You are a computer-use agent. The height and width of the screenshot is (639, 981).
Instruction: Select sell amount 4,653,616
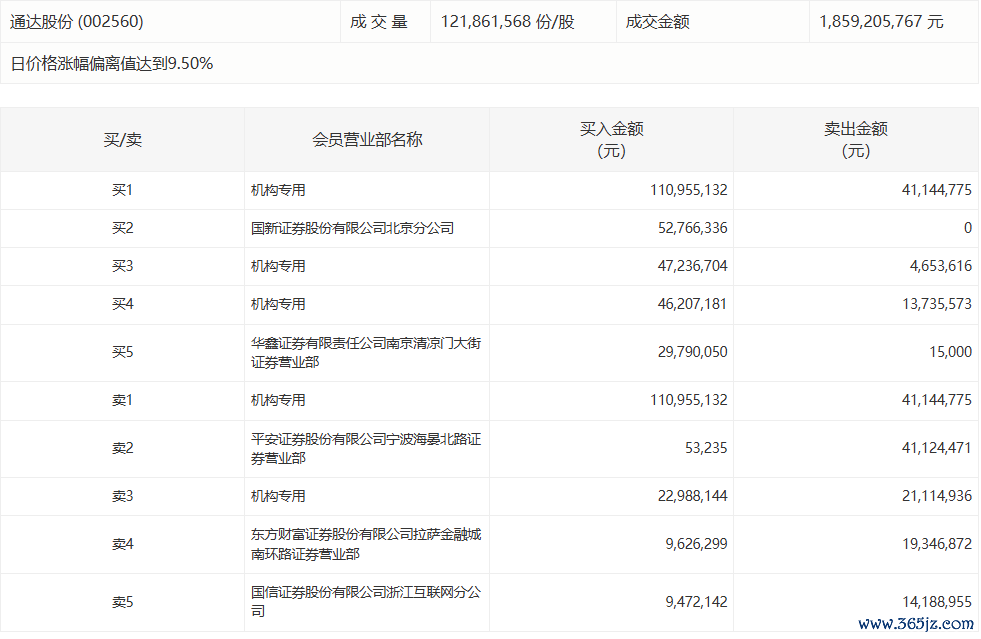940,267
